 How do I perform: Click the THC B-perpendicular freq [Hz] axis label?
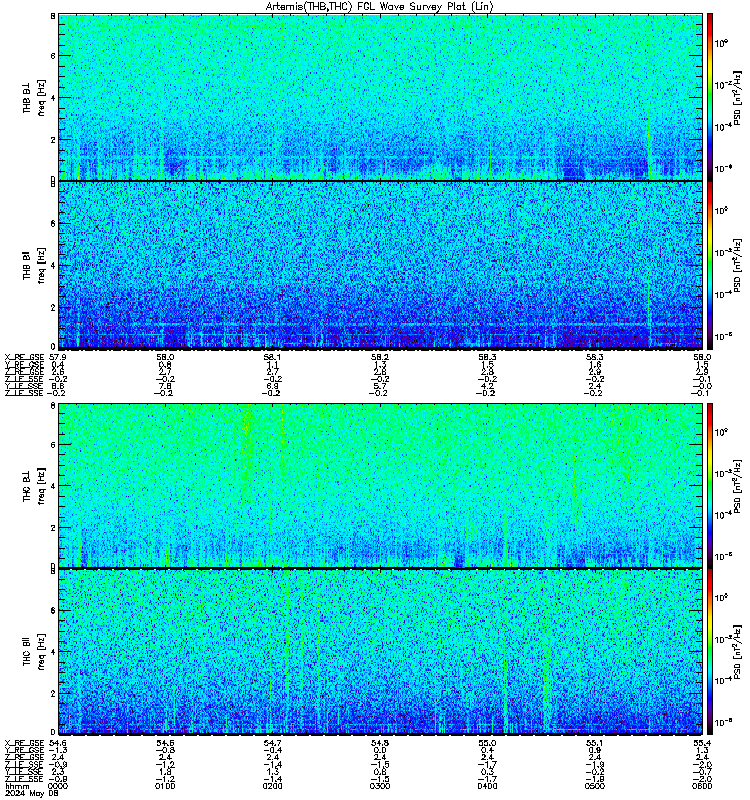pyautogui.click(x=41, y=486)
